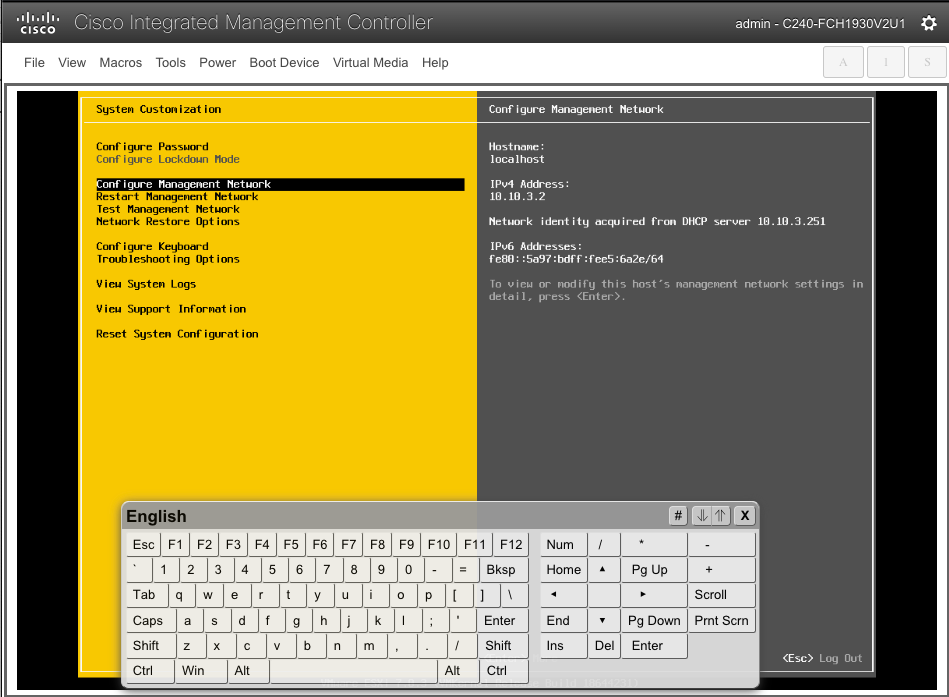Toggle the A indicator button
The height and width of the screenshot is (697, 949).
point(842,62)
